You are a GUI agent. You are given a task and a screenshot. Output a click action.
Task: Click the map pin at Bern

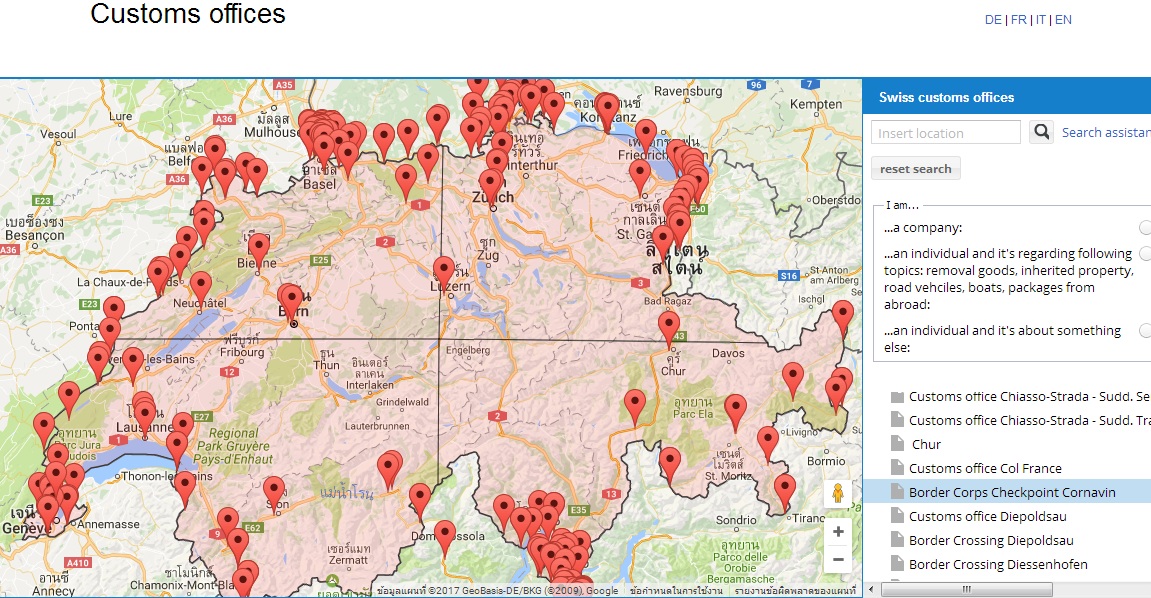click(292, 303)
